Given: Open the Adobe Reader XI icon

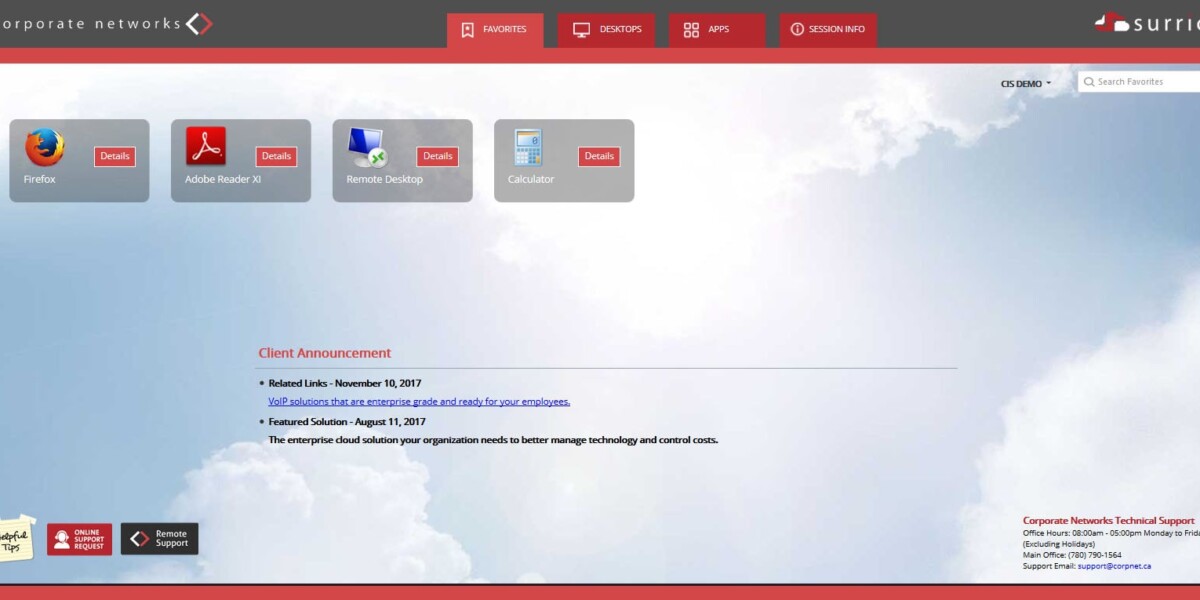Looking at the screenshot, I should (x=206, y=147).
